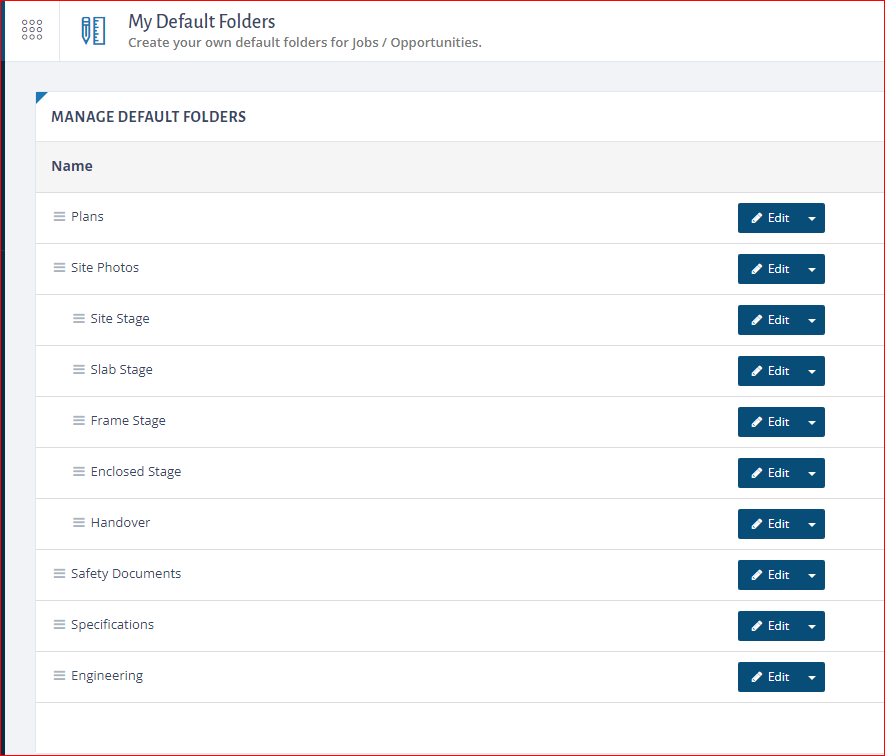The image size is (885, 756).
Task: Grab the drag handle beside Slab Stage
Action: [79, 370]
